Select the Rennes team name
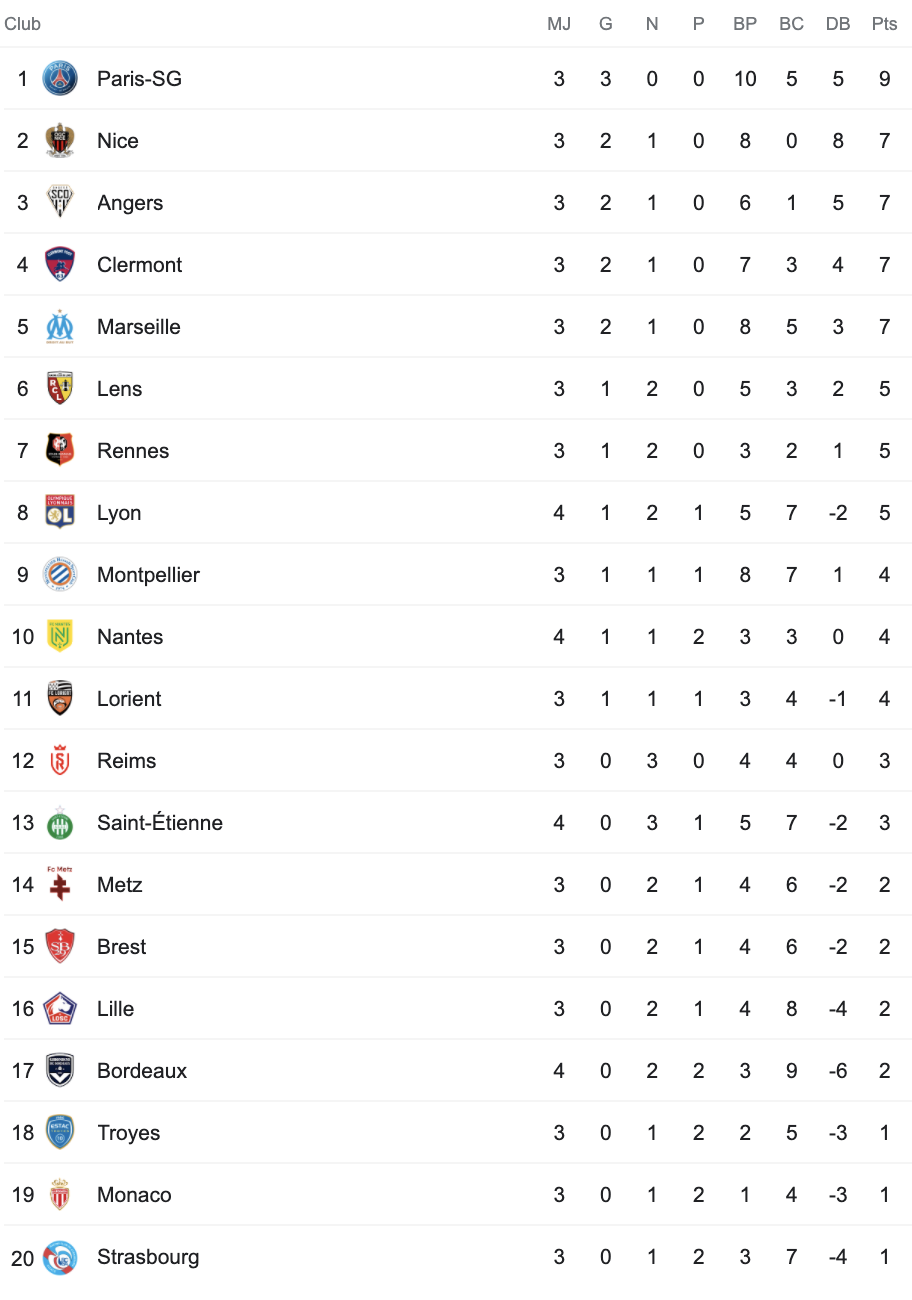Image resolution: width=912 pixels, height=1300 pixels. pos(133,451)
